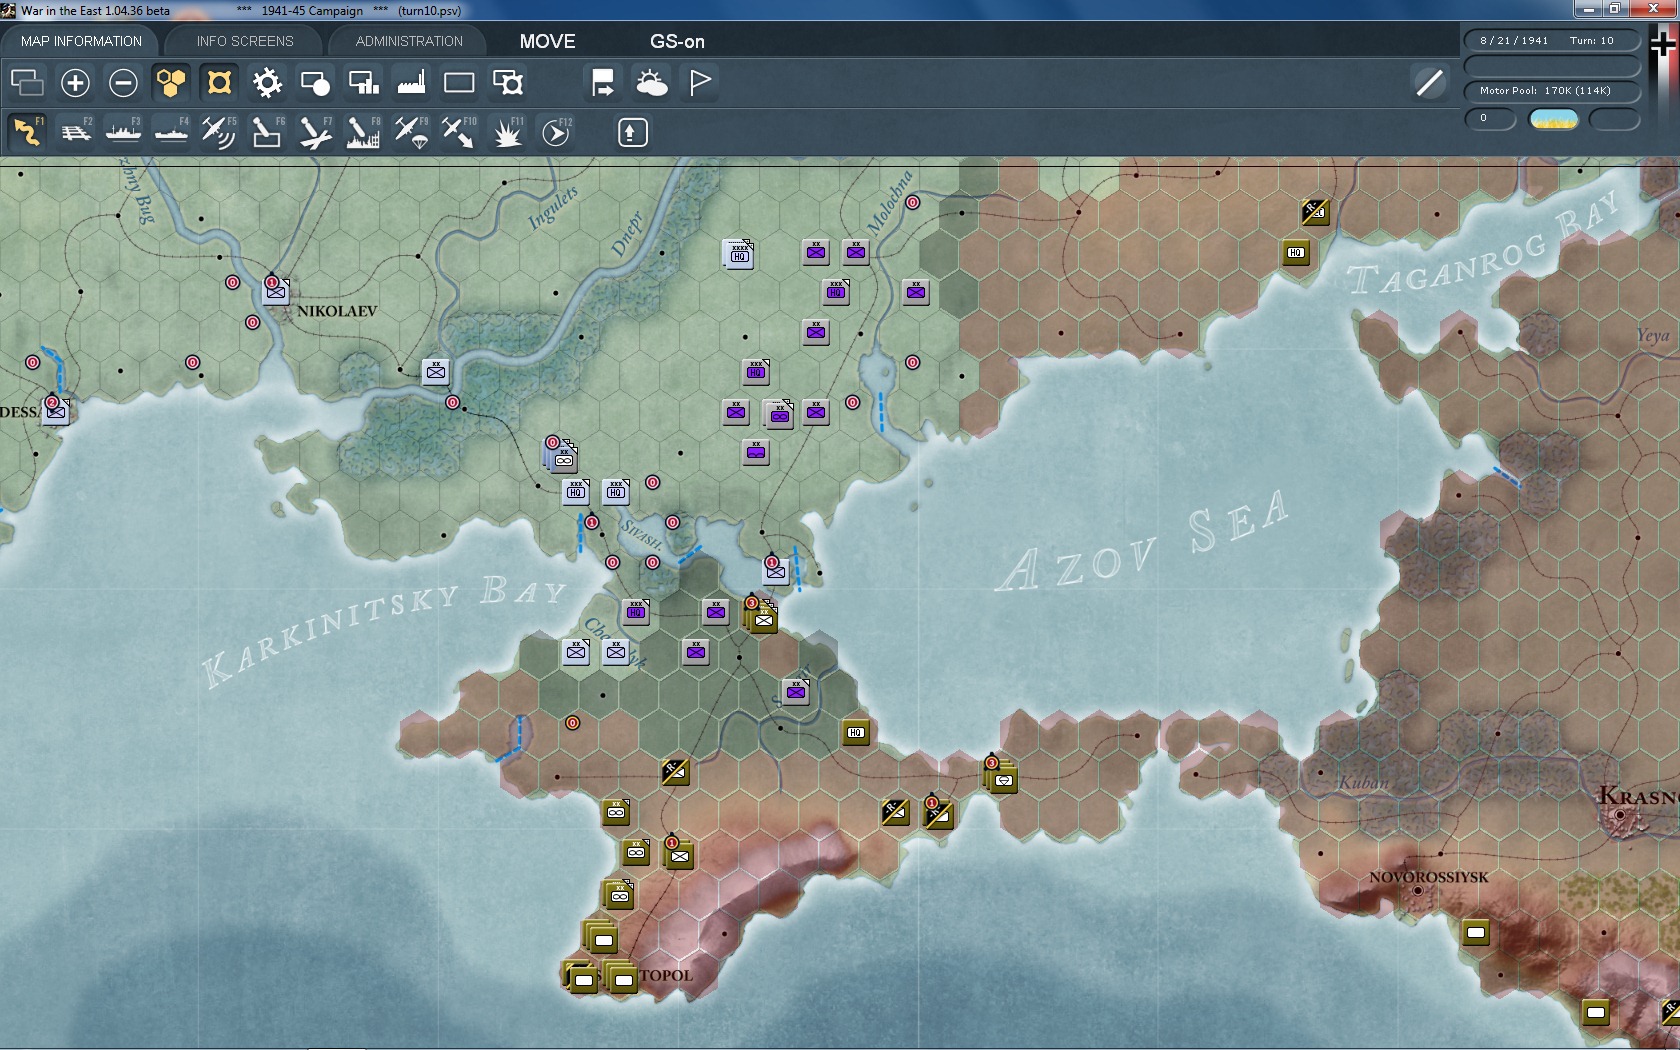
Task: Click the diagonal slash button
Action: coord(1429,82)
